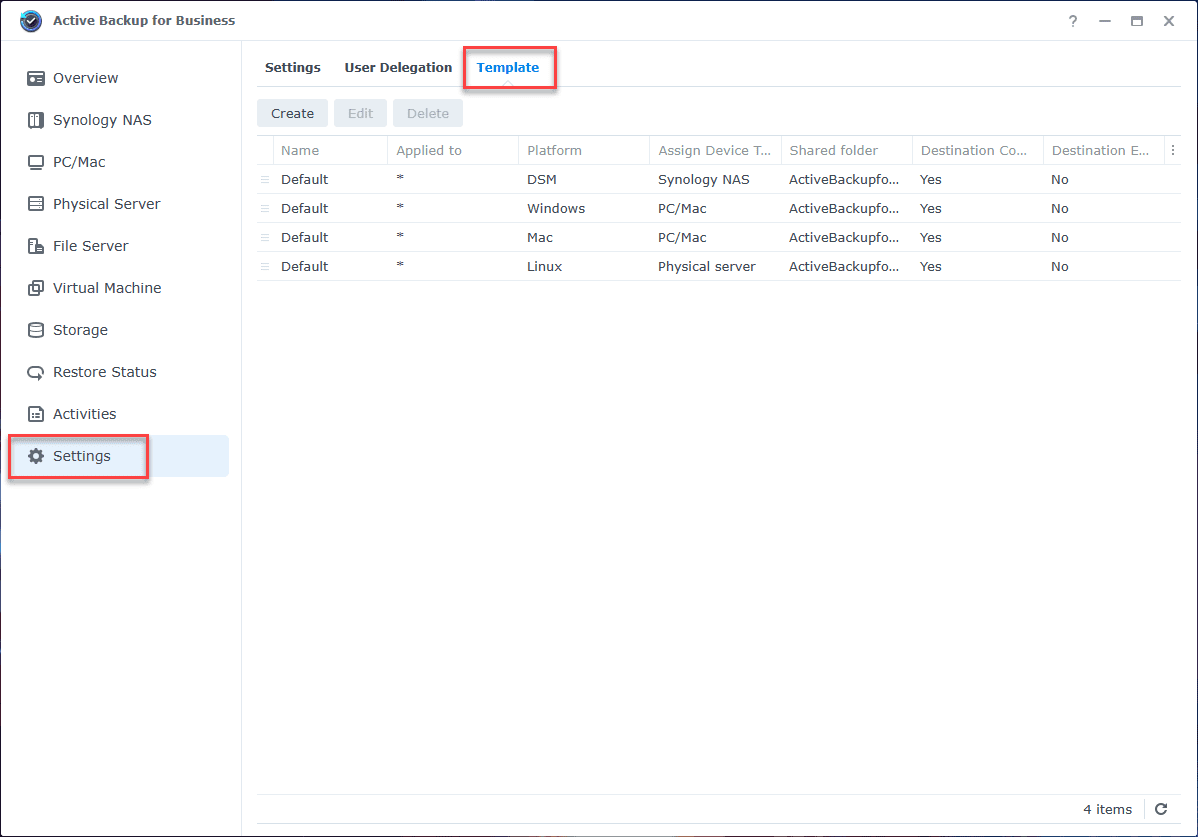Click the Physical Server icon
Viewport: 1198px width, 837px height.
click(36, 204)
